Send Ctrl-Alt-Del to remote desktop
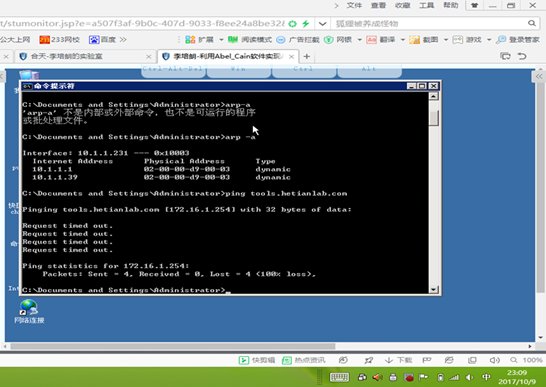This screenshot has width=546, height=387. click(x=173, y=70)
